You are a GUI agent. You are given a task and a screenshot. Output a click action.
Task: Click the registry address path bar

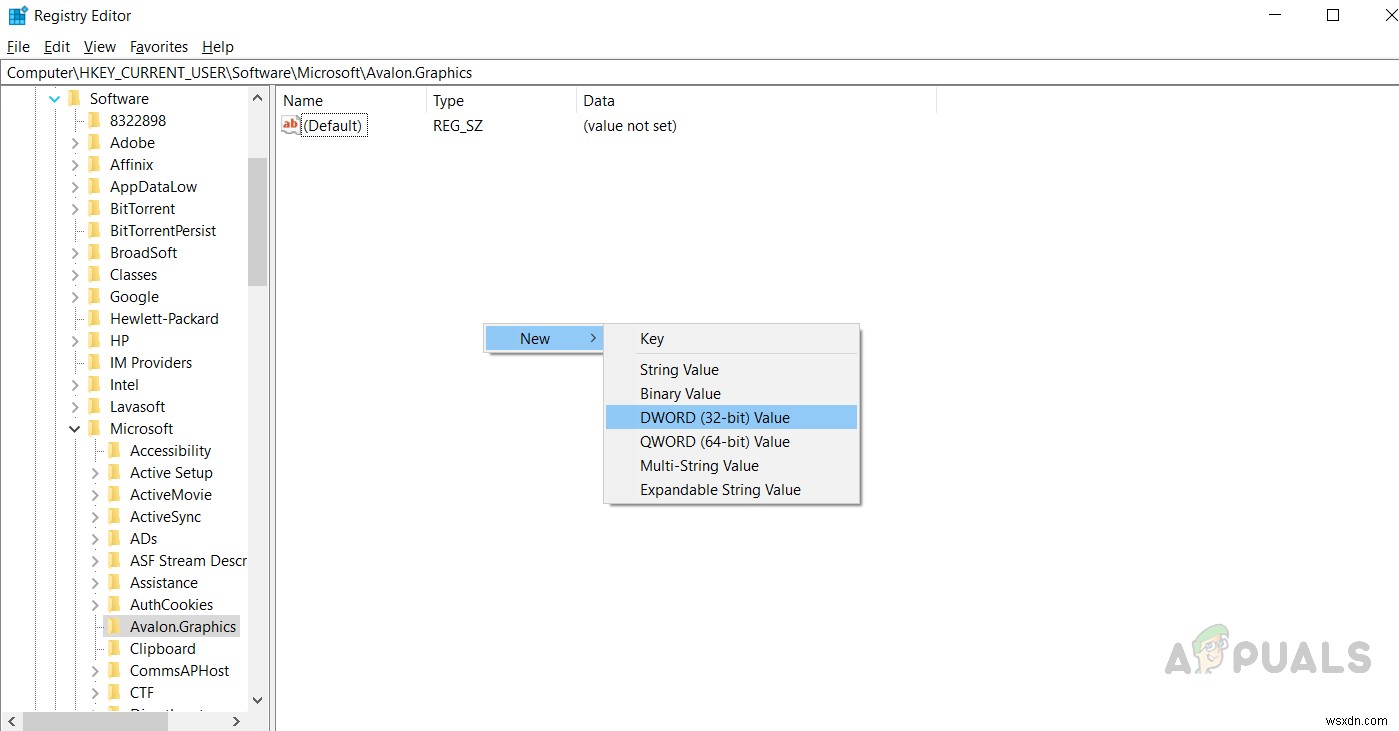699,72
